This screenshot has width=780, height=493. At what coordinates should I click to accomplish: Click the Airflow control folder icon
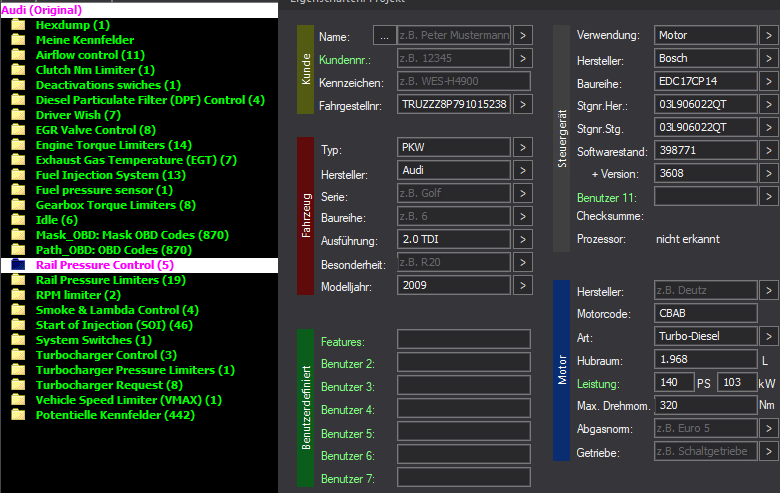tap(18, 55)
